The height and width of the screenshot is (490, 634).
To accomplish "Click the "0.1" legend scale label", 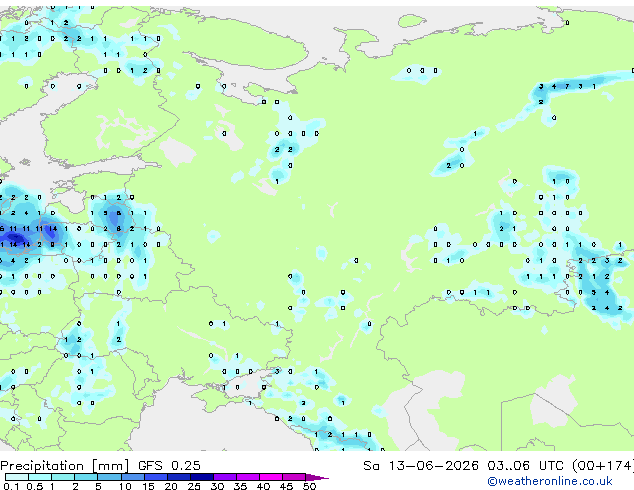I will pyautogui.click(x=11, y=486).
